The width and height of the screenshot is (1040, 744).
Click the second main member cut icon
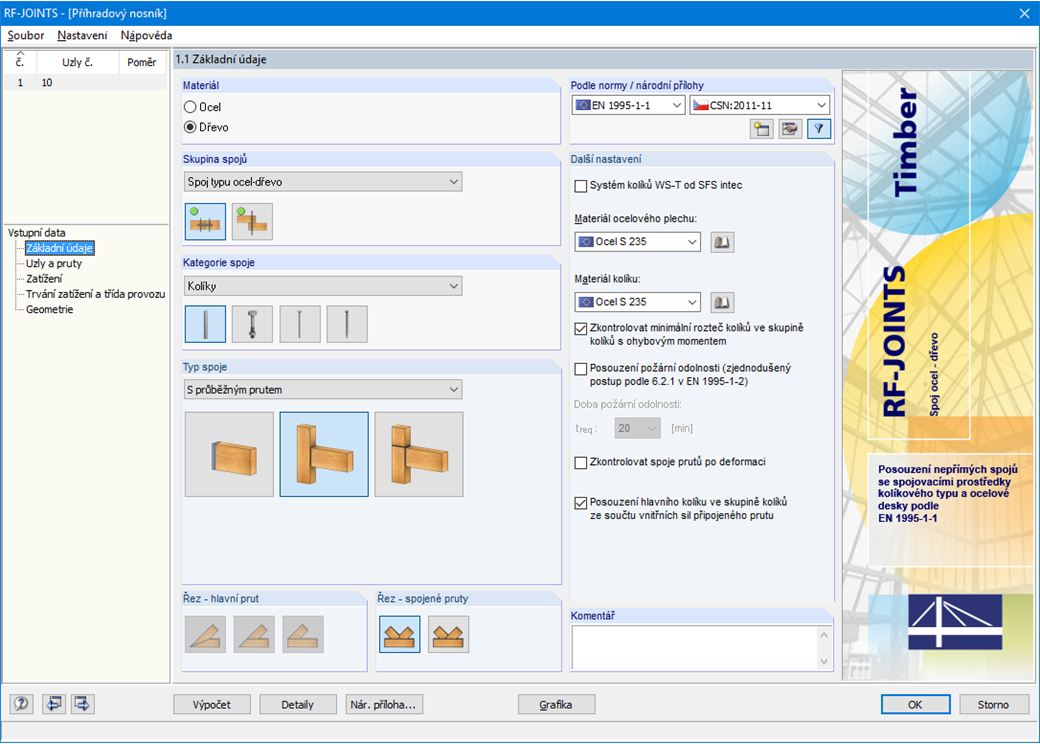point(254,634)
